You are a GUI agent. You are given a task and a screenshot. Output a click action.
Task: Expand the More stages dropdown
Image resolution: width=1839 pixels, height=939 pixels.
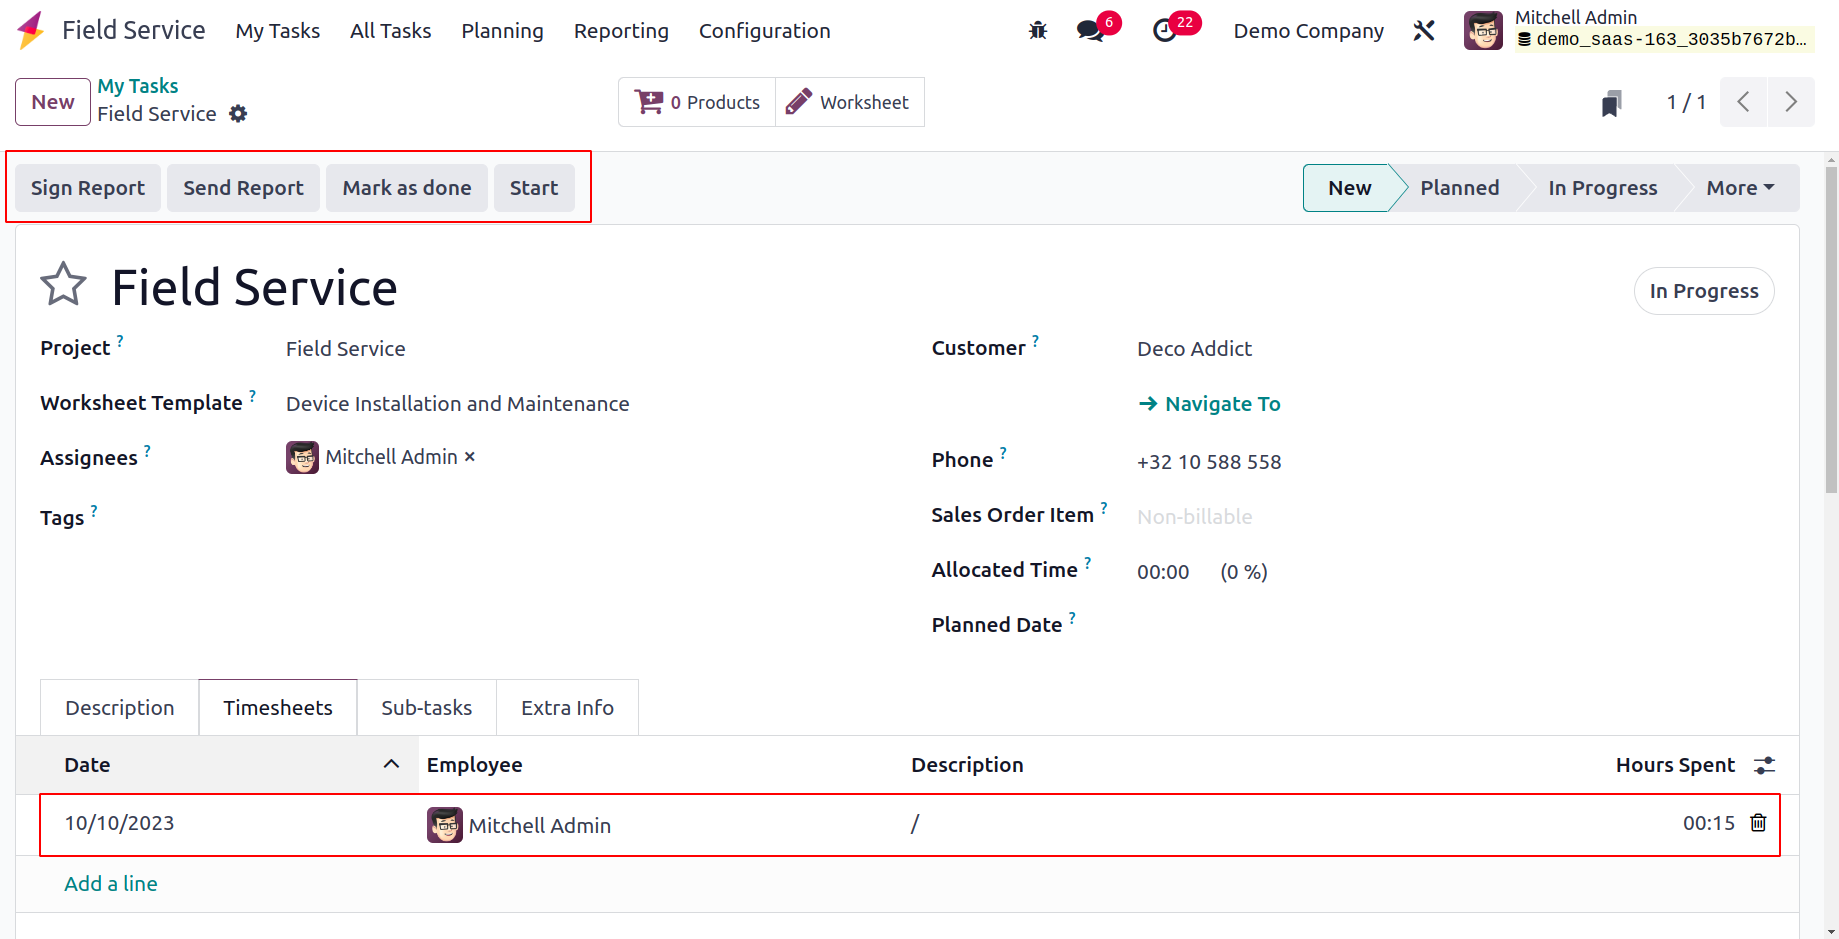pyautogui.click(x=1739, y=188)
